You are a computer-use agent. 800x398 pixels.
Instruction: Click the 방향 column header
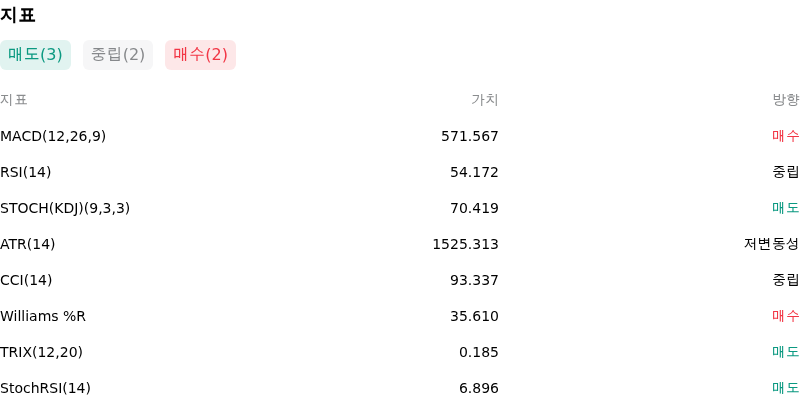pyautogui.click(x=786, y=100)
